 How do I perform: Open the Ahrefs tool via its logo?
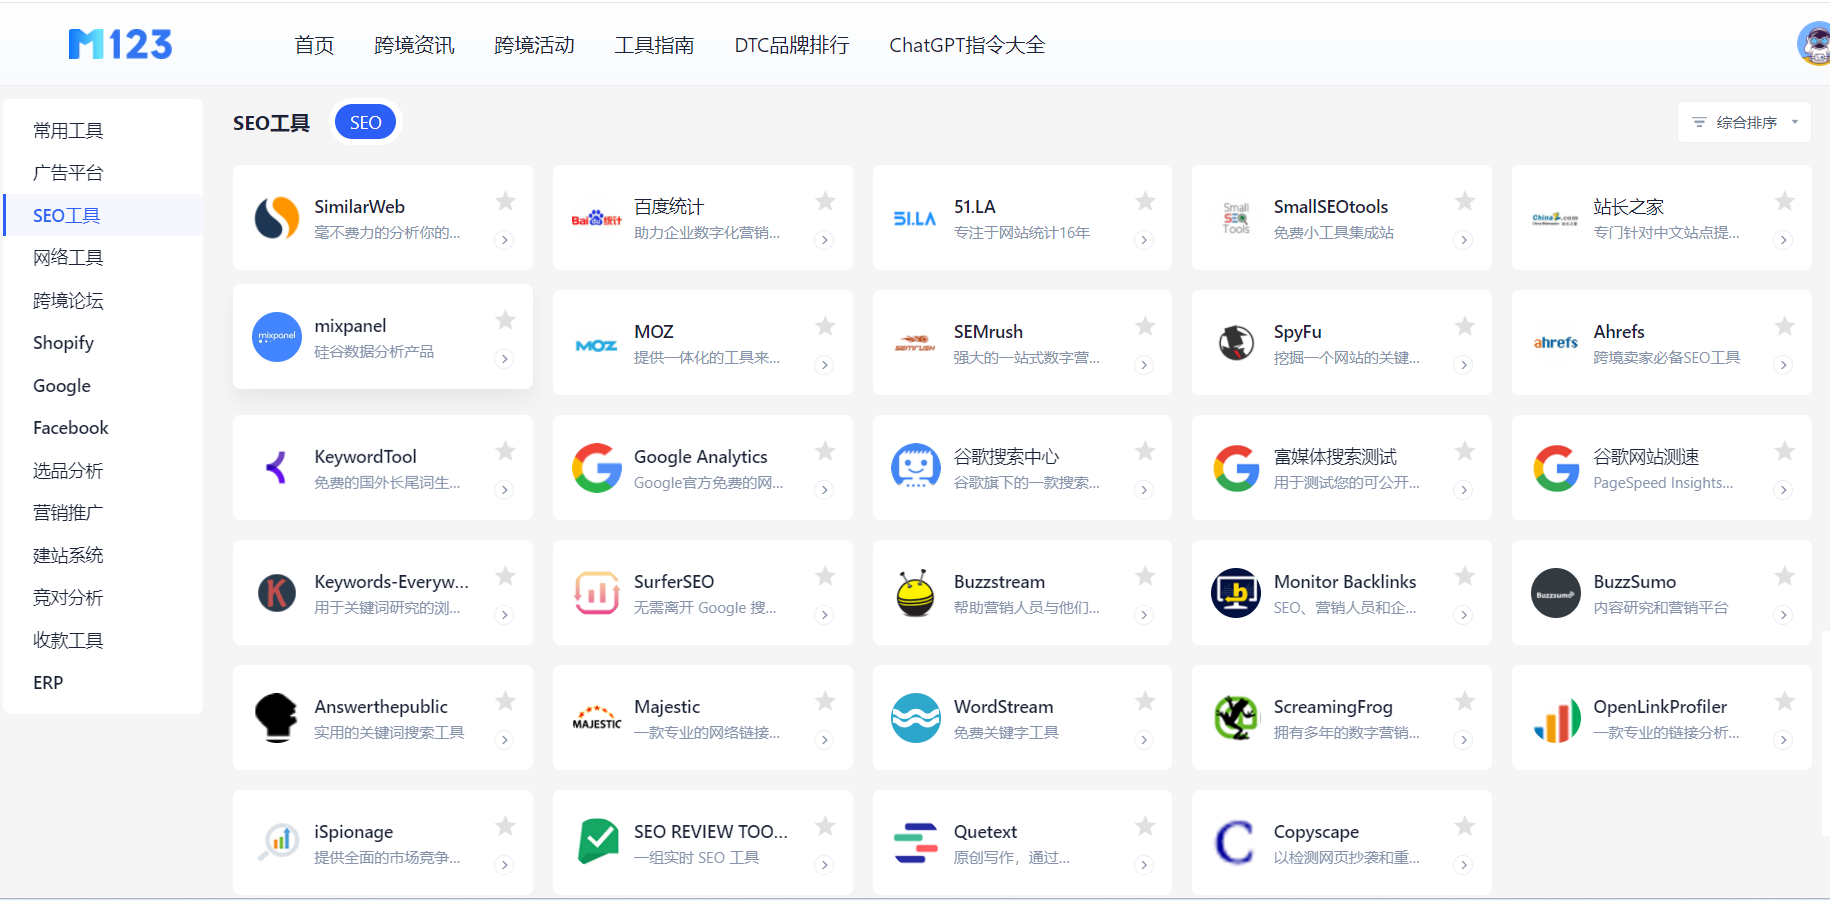pyautogui.click(x=1556, y=342)
